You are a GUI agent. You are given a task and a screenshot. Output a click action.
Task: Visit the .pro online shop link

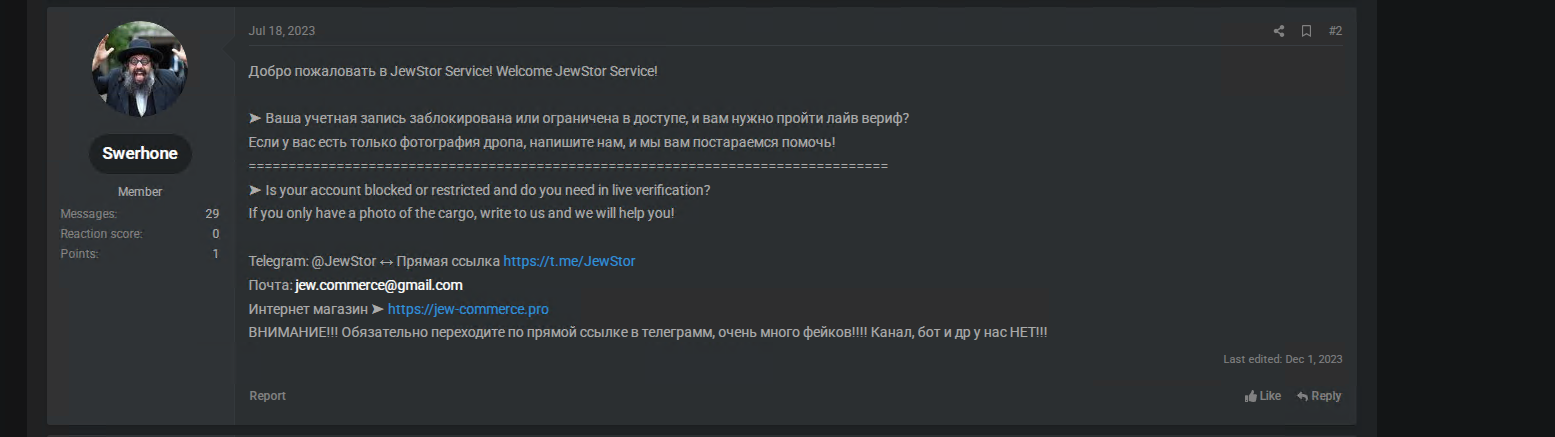click(468, 309)
